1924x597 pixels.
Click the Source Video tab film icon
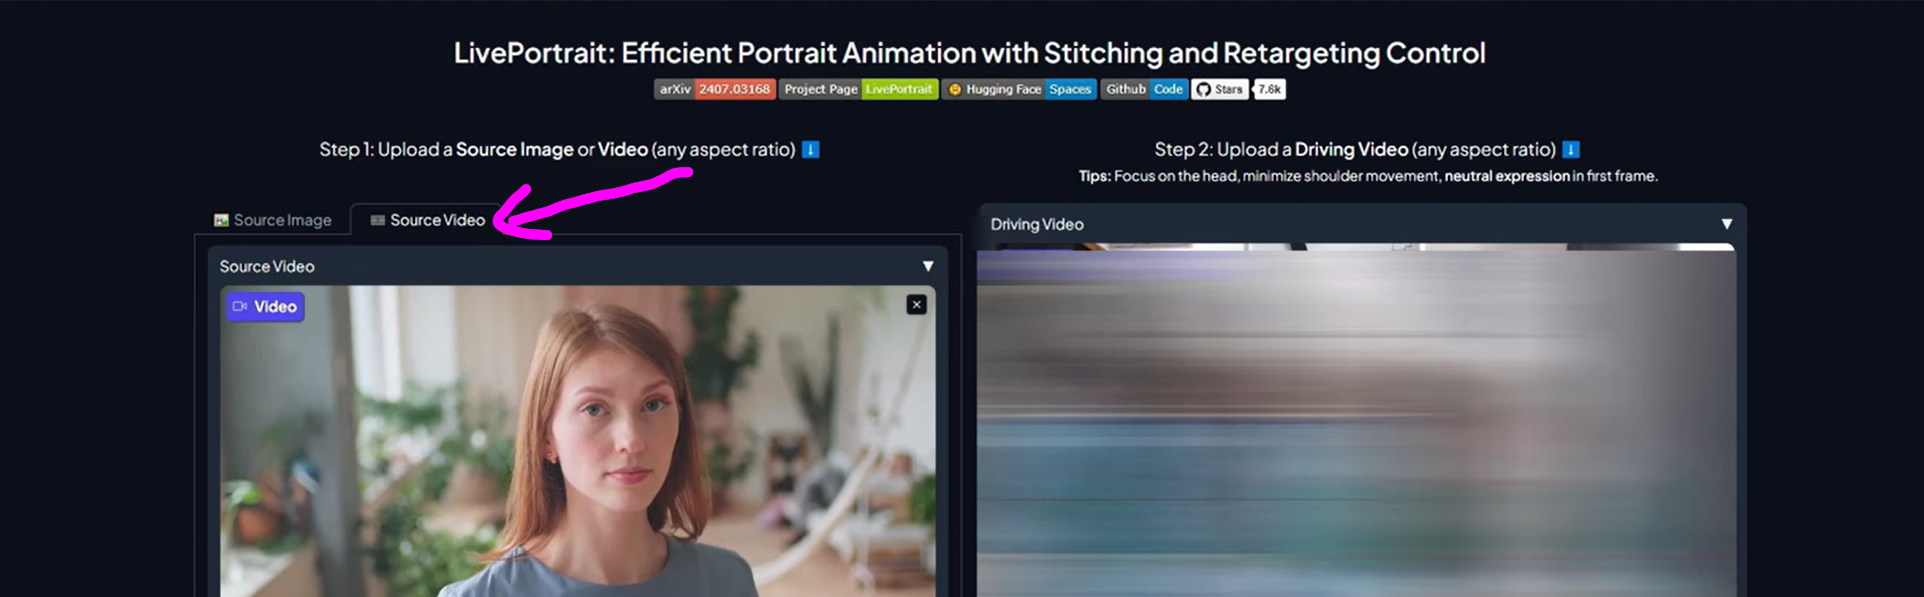[x=378, y=220]
